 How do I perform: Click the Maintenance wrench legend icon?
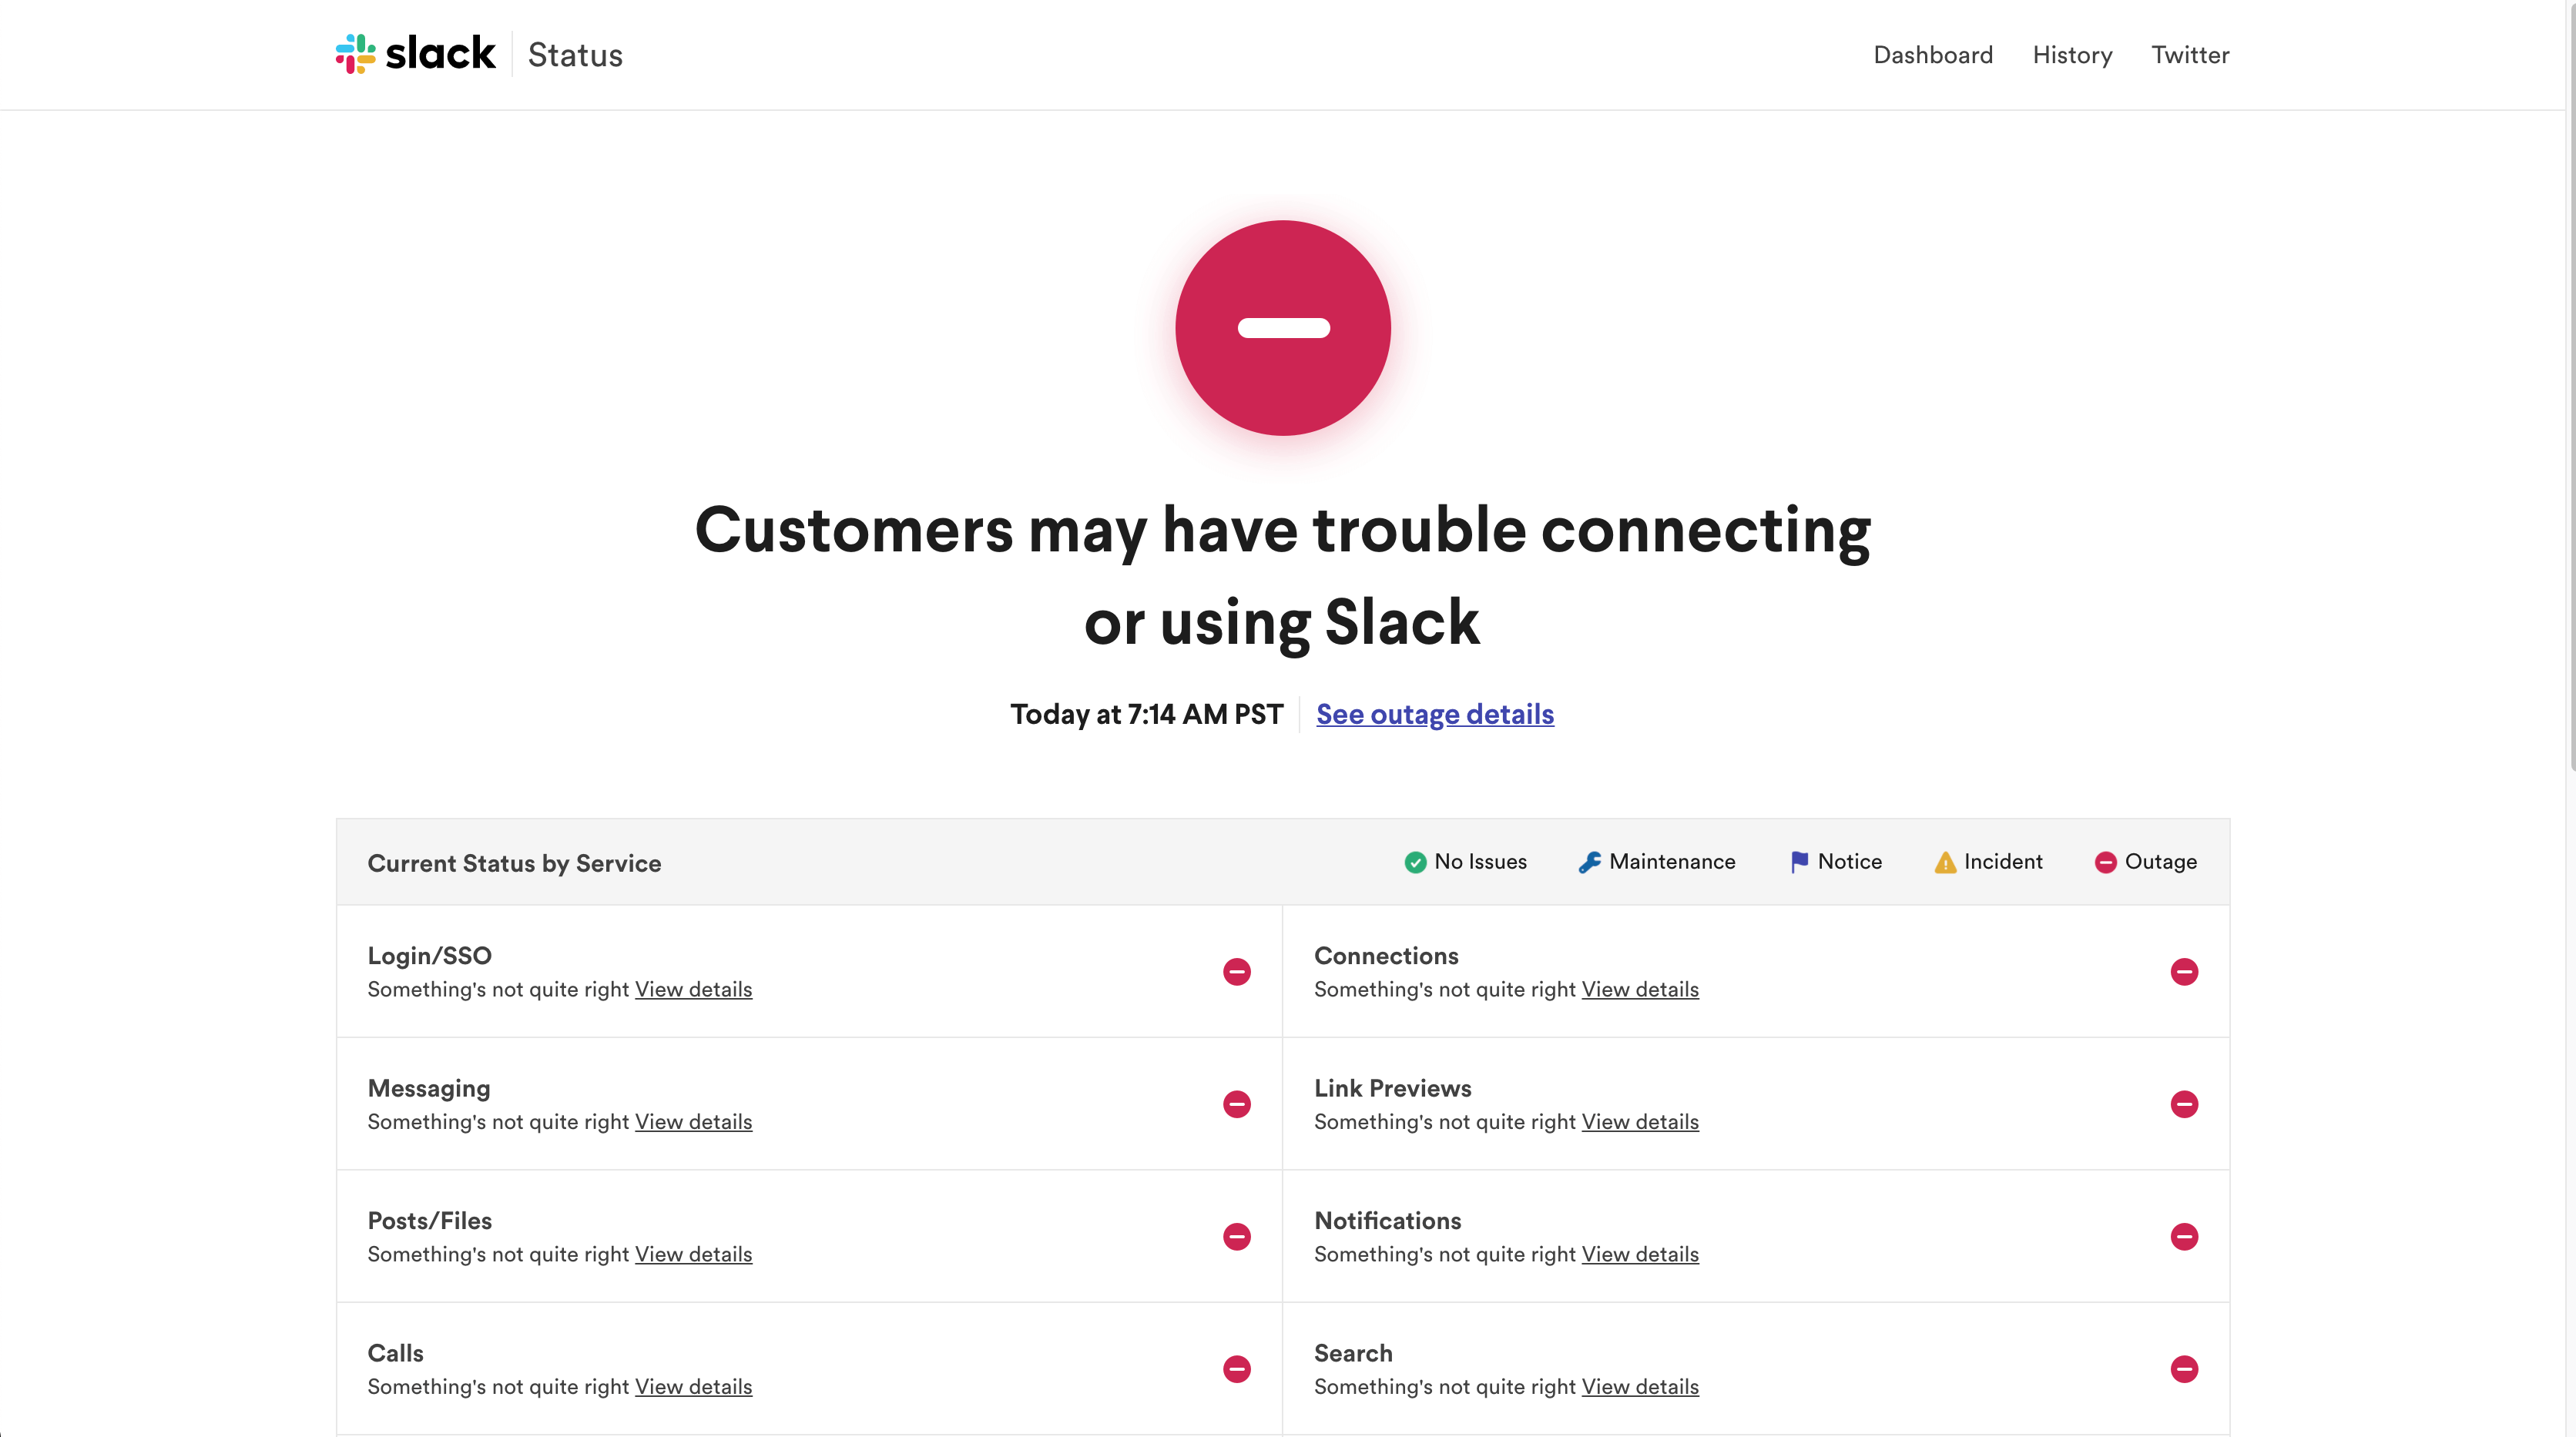1589,862
